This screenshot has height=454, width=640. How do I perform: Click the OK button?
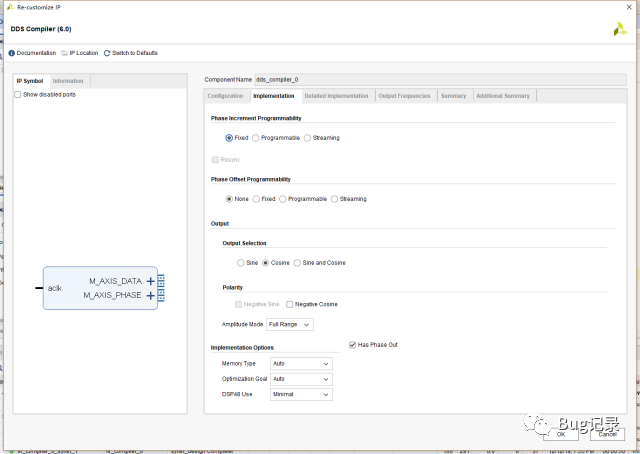tap(561, 434)
